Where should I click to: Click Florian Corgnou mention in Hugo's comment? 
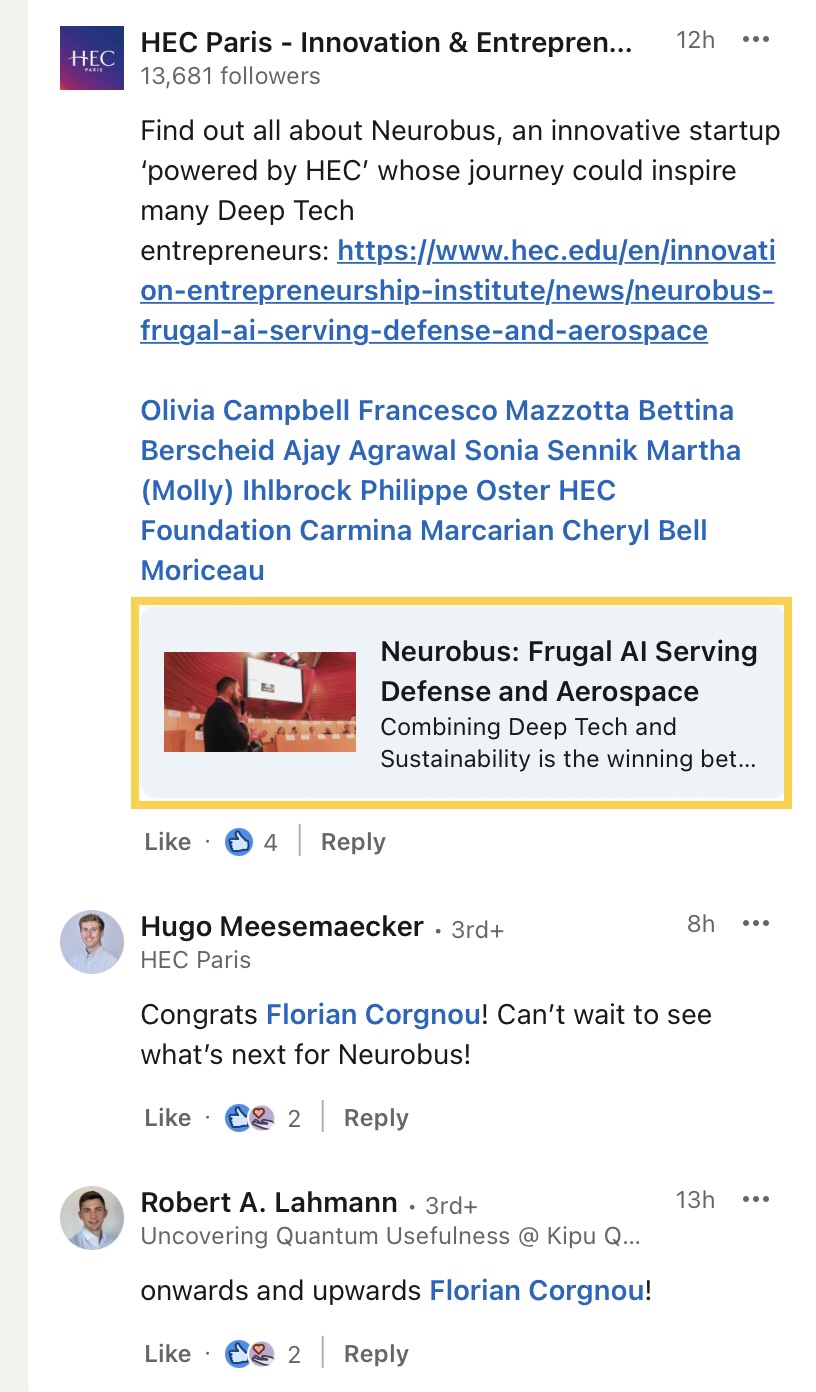373,1015
